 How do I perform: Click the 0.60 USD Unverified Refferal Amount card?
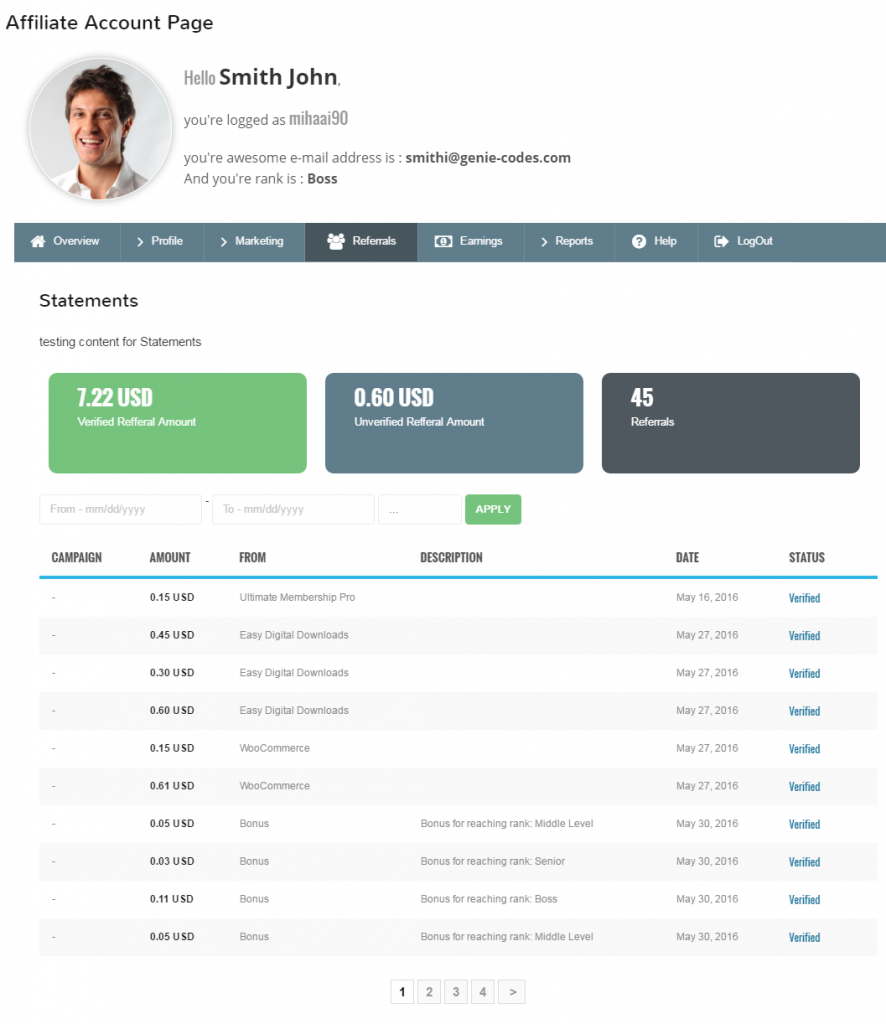click(454, 423)
